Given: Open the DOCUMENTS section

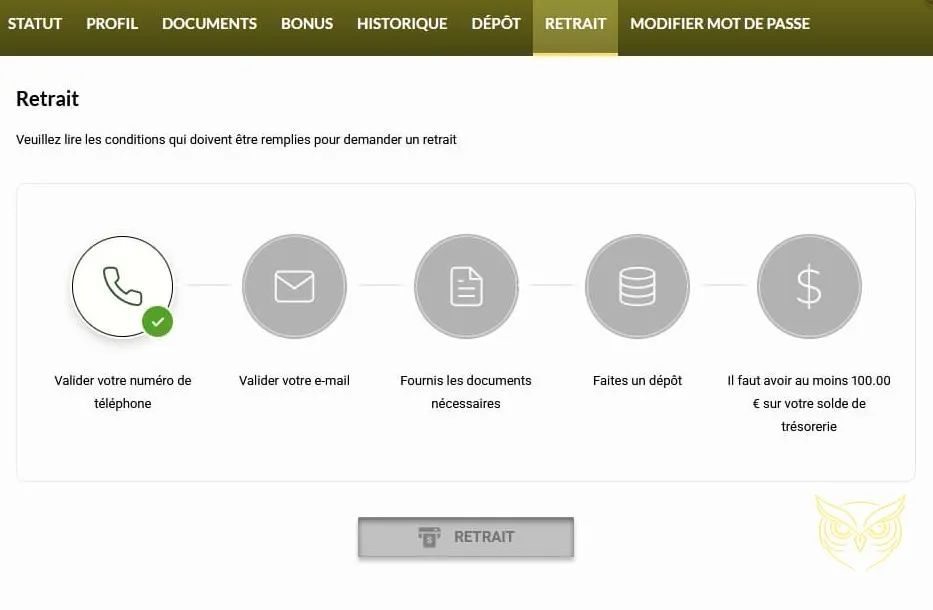Looking at the screenshot, I should pyautogui.click(x=208, y=23).
